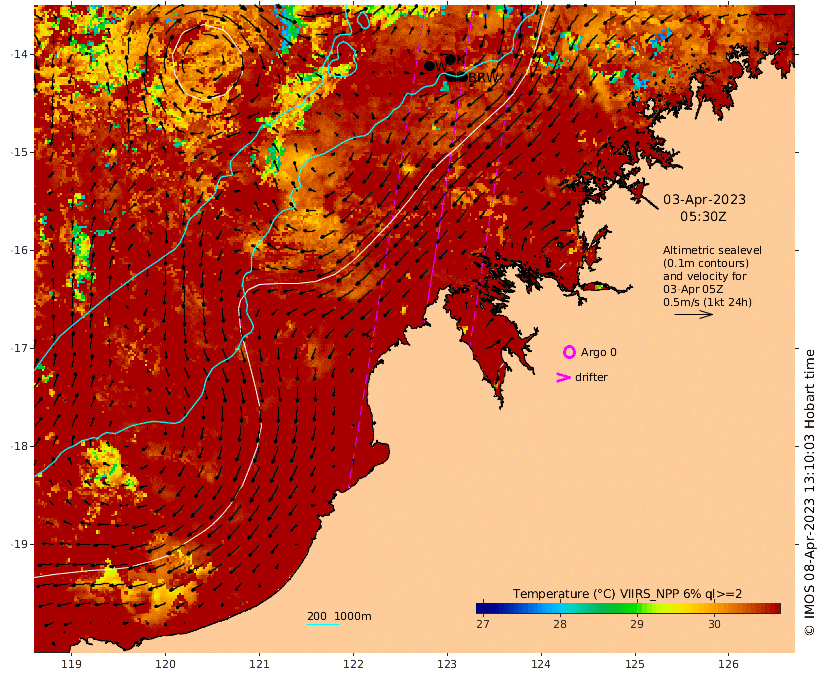Viewport: 820px width, 680px height.
Task: Click the dark red end of temperature colour bar
Action: pos(775,608)
